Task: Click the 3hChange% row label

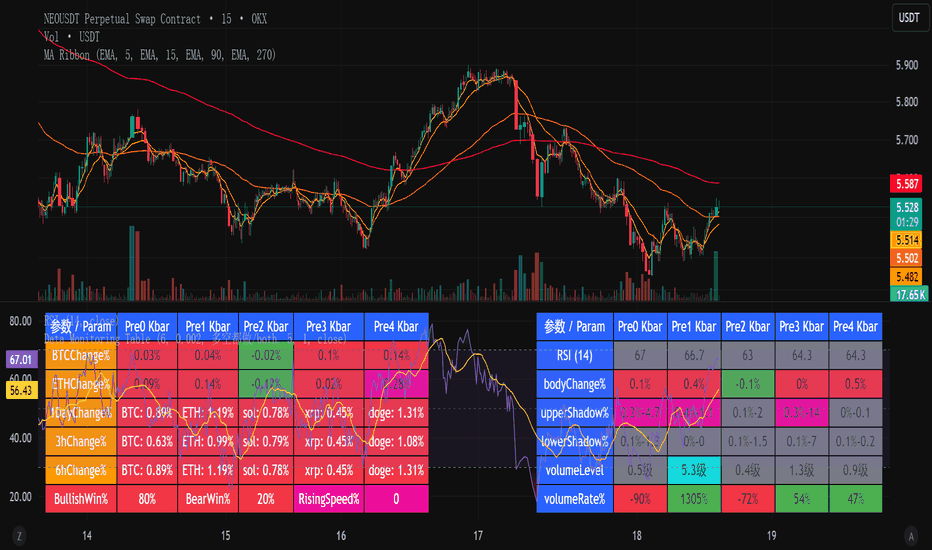Action: point(81,442)
